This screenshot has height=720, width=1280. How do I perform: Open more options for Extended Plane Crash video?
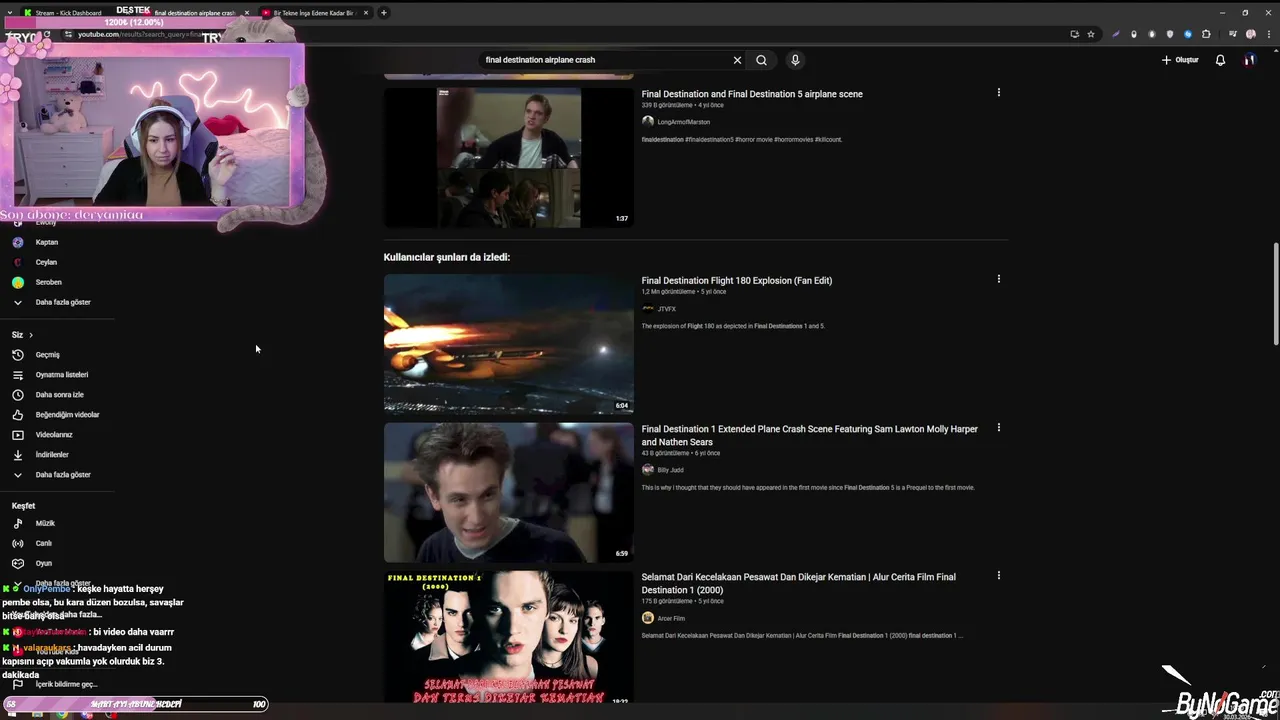[x=998, y=428]
